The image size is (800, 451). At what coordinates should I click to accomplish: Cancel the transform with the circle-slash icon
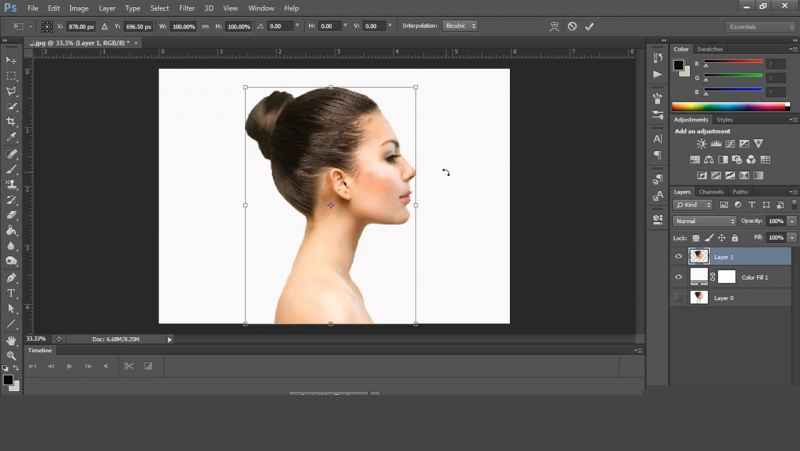[x=572, y=26]
